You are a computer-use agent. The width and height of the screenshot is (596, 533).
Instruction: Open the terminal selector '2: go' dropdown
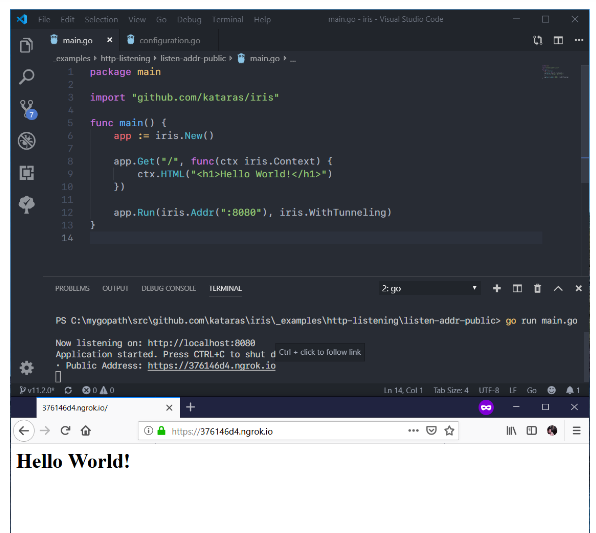pyautogui.click(x=430, y=288)
